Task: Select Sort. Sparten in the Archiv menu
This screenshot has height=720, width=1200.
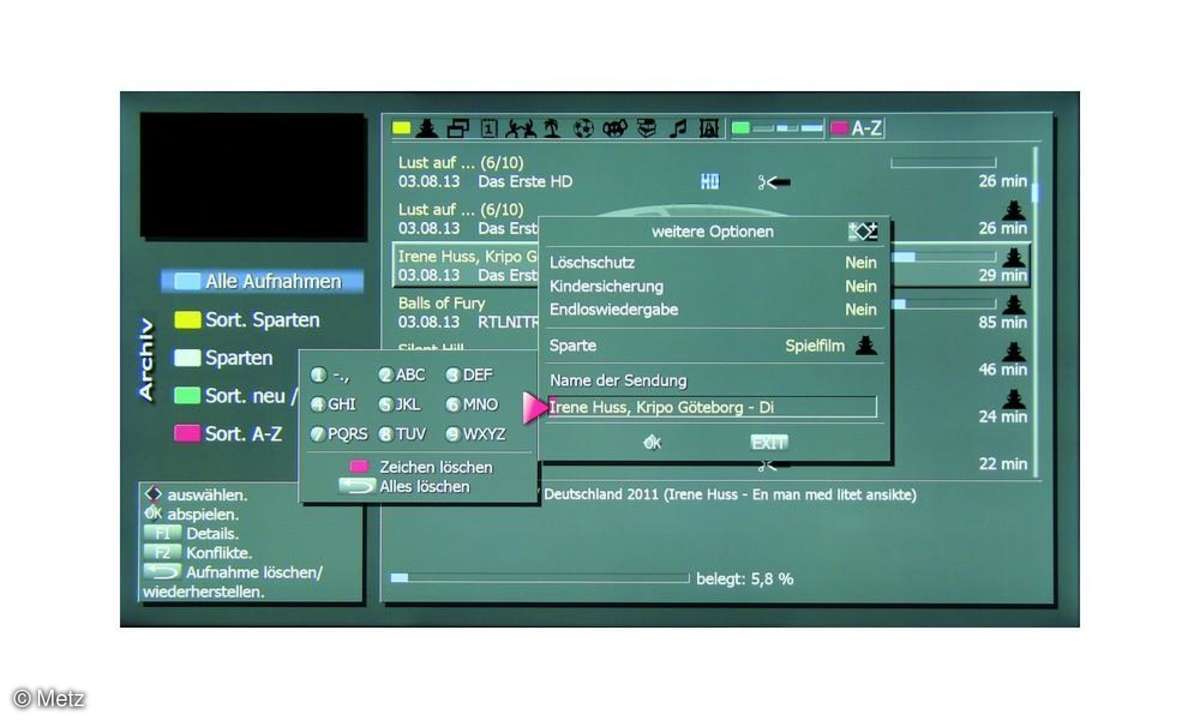Action: 247,320
